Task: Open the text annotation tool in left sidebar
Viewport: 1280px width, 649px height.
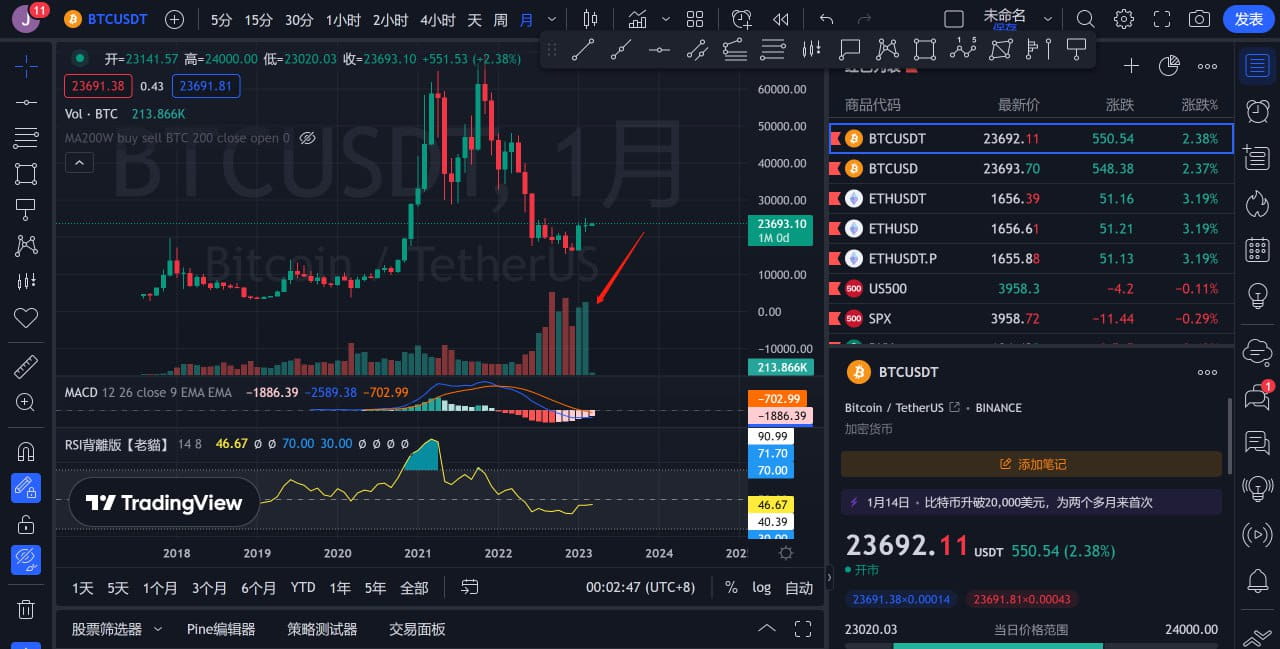Action: tap(26, 209)
